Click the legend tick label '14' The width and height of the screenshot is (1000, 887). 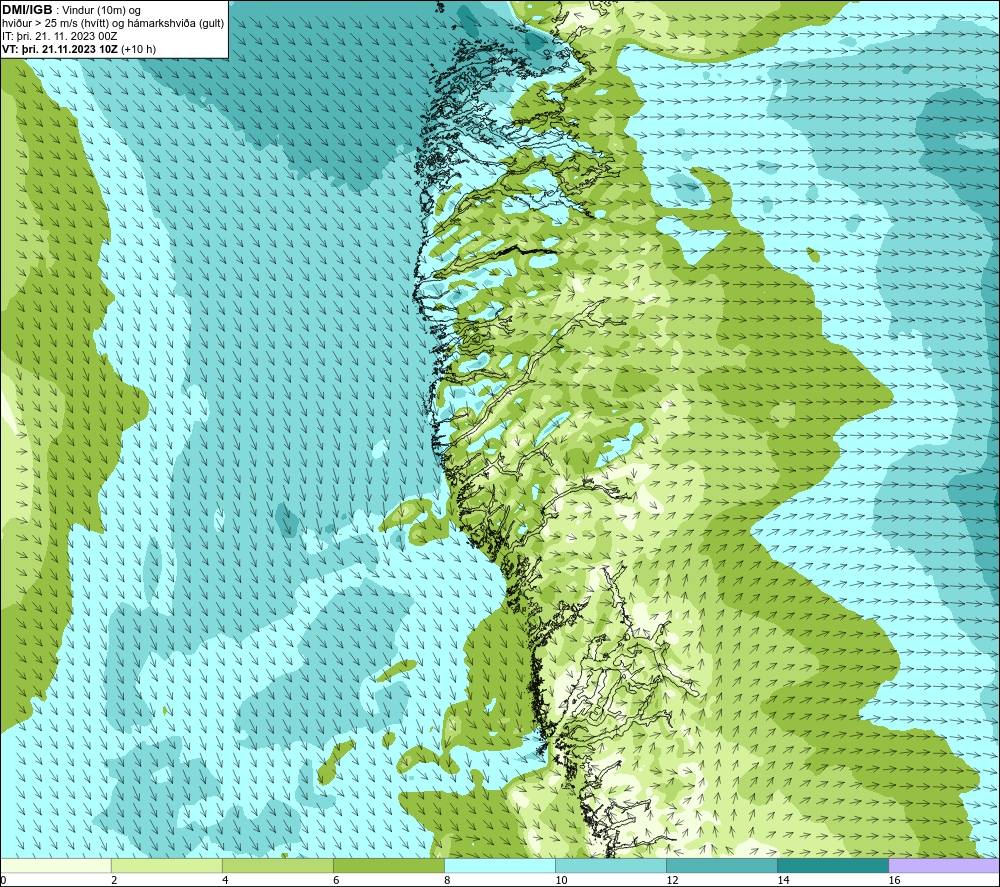783,881
